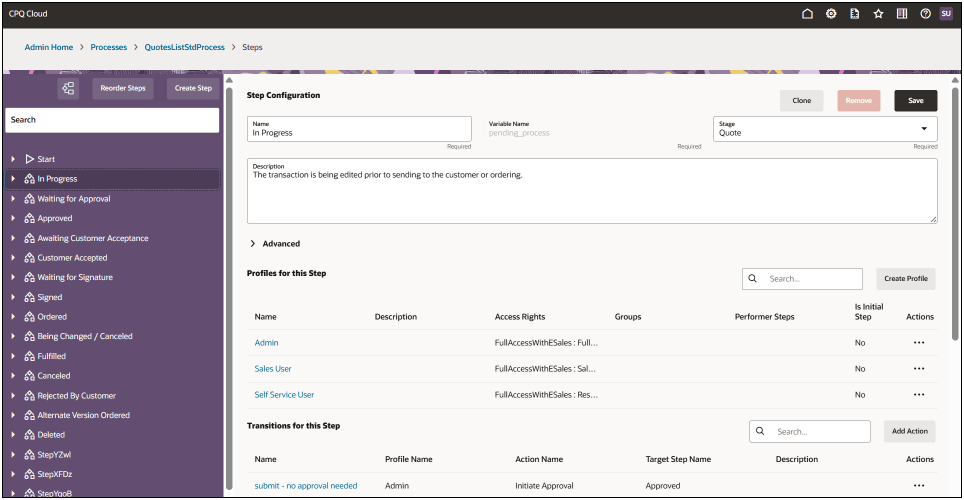The height and width of the screenshot is (500, 964).
Task: Open the Home icon in top bar
Action: [807, 14]
